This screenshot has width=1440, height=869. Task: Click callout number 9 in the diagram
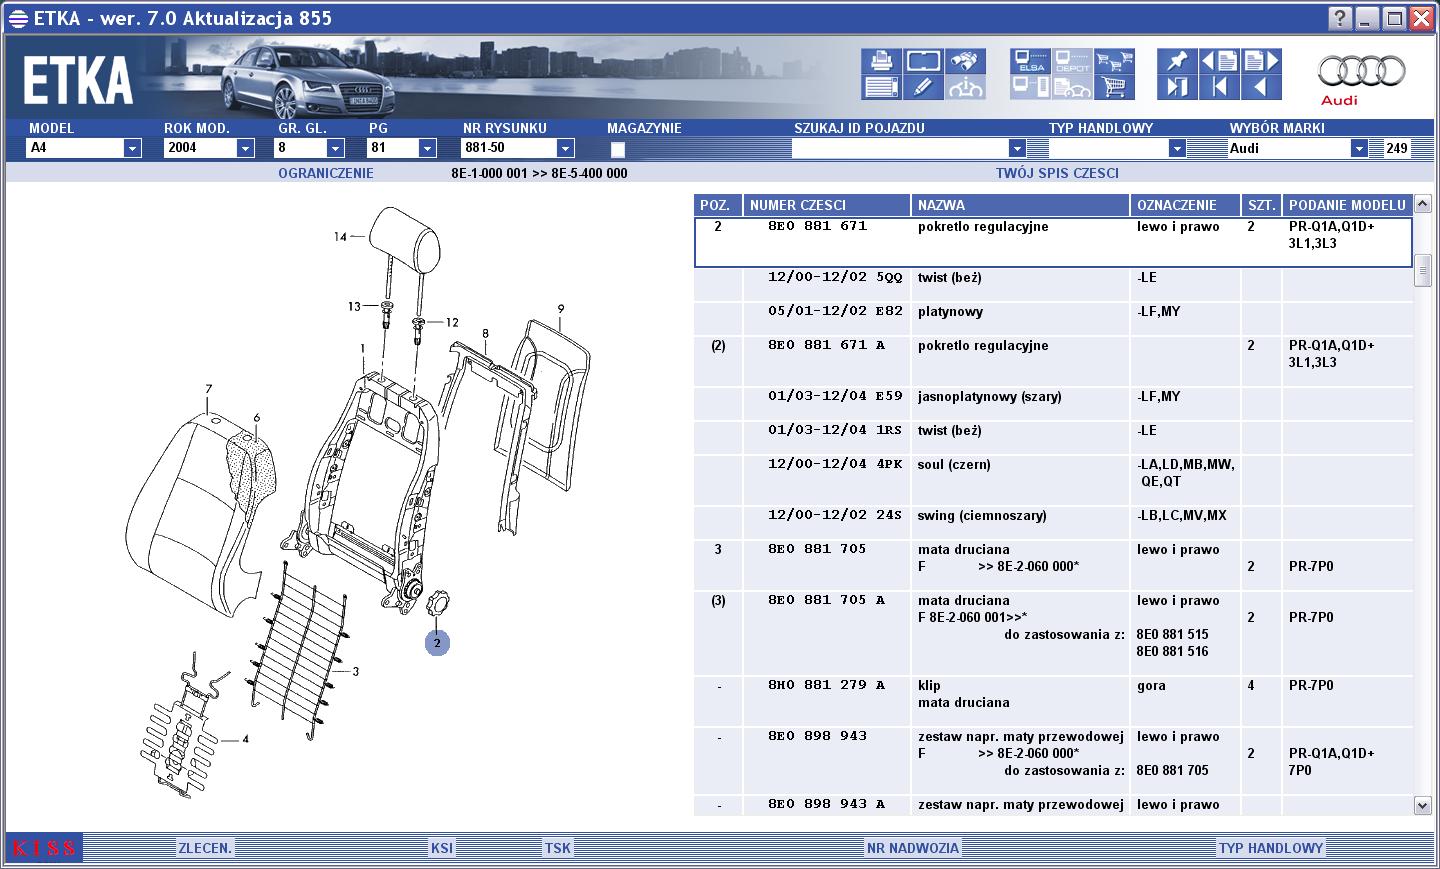(x=561, y=309)
